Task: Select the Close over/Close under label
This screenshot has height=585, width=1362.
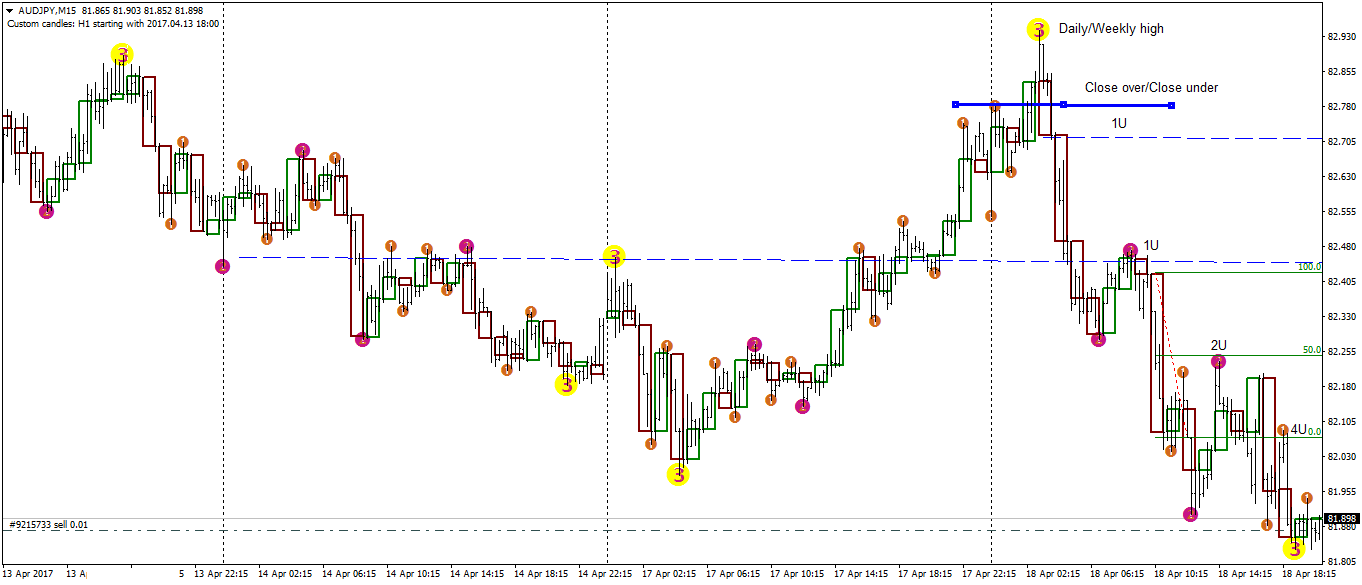Action: pyautogui.click(x=1150, y=87)
